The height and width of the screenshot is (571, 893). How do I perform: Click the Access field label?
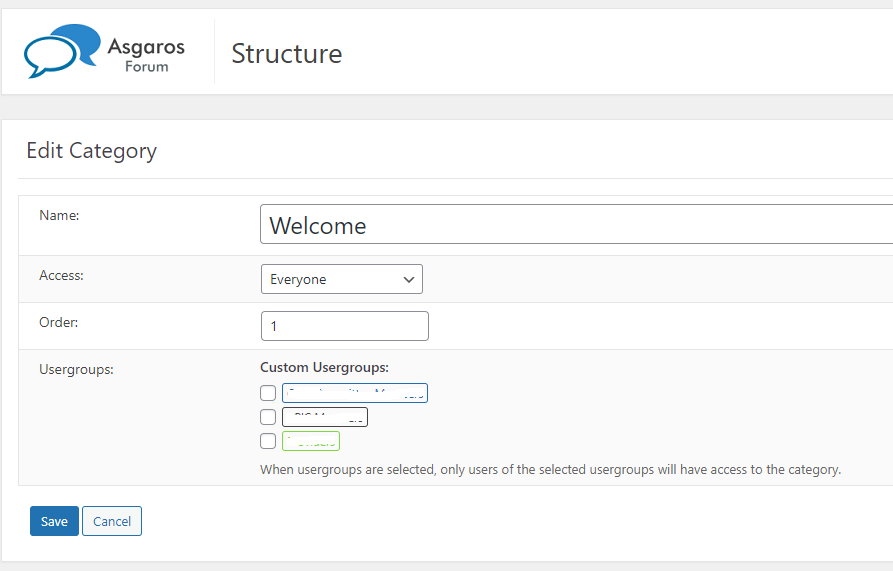61,275
